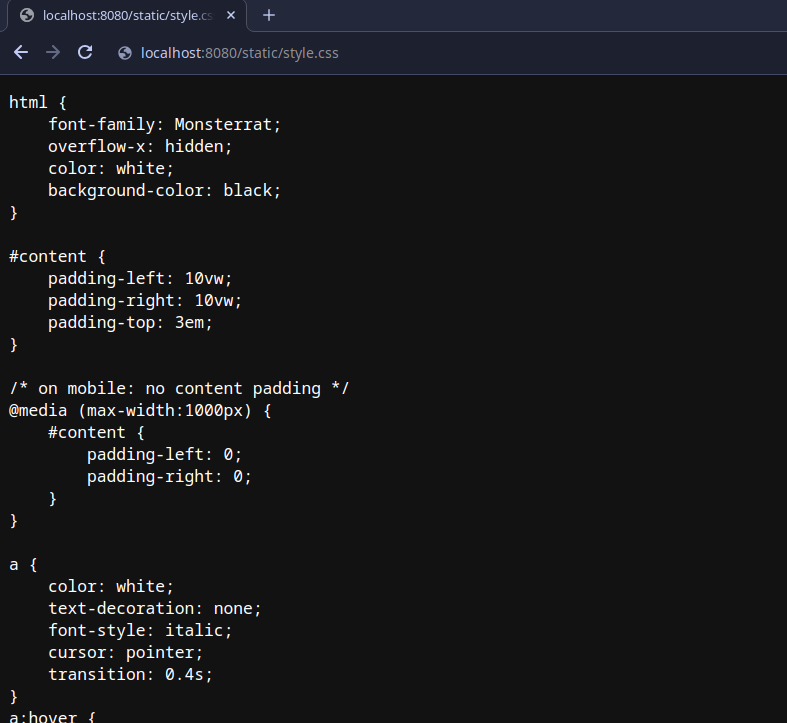The height and width of the screenshot is (723, 787).
Task: Click the globe favicon on the tab
Action: (x=27, y=15)
